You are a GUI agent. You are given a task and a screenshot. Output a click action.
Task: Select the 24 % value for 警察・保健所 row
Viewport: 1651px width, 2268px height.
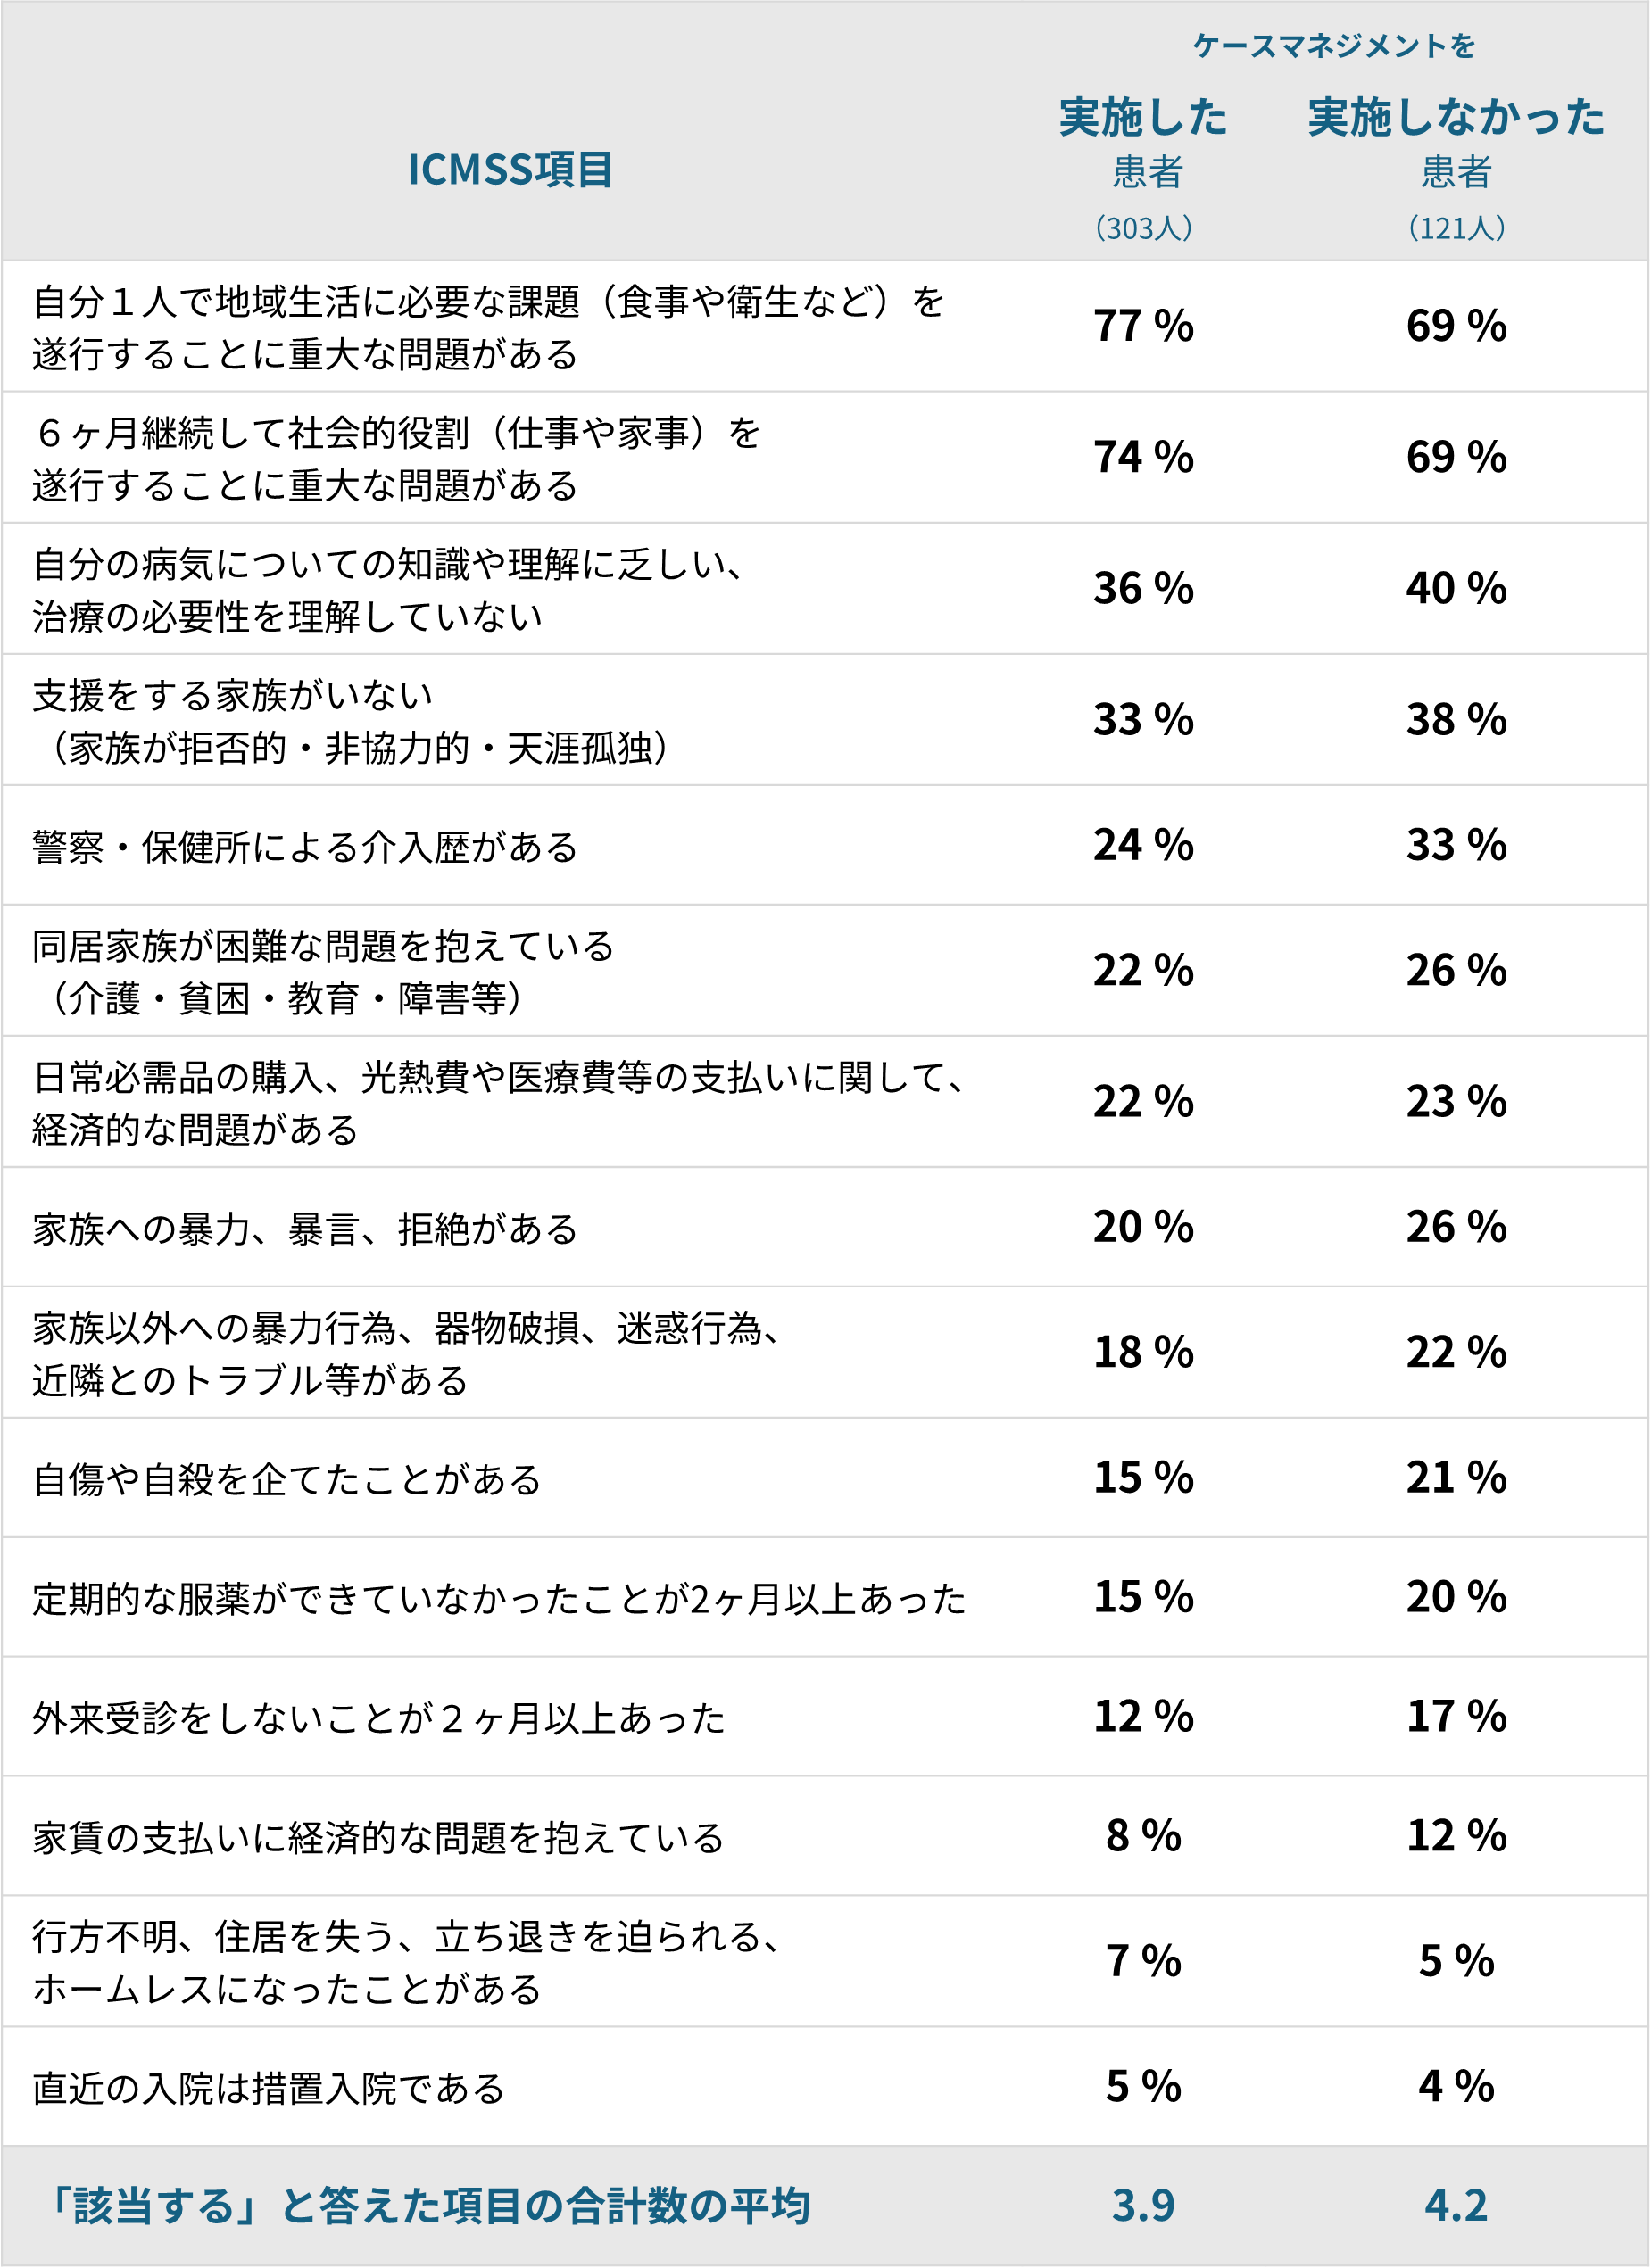[1143, 845]
